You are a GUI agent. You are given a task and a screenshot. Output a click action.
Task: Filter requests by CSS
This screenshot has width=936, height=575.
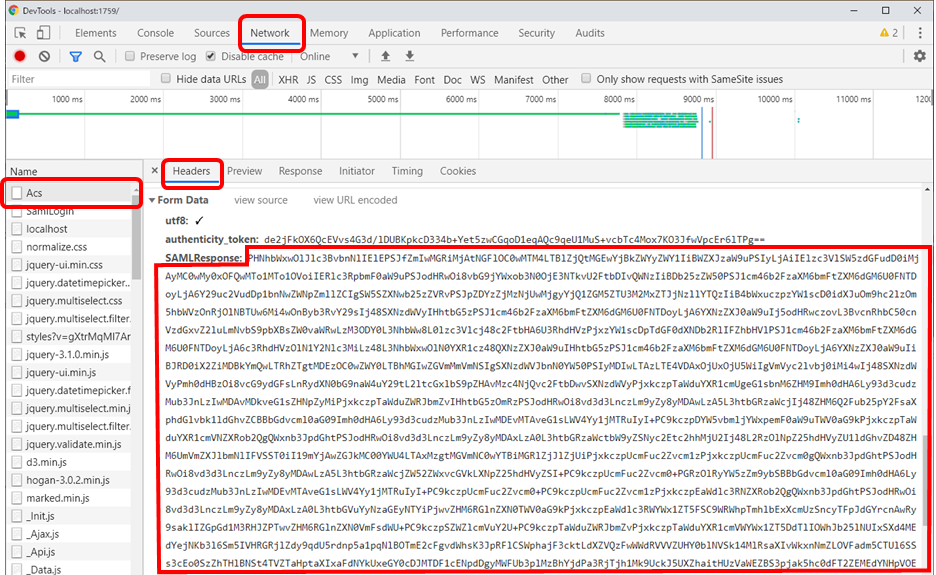tap(333, 79)
